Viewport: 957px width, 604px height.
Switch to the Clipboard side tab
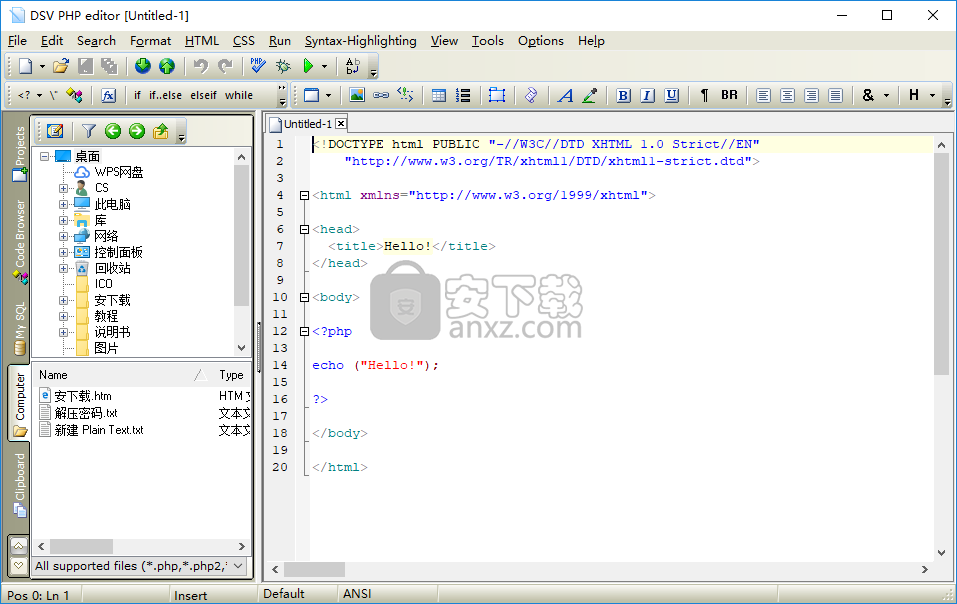tap(20, 485)
